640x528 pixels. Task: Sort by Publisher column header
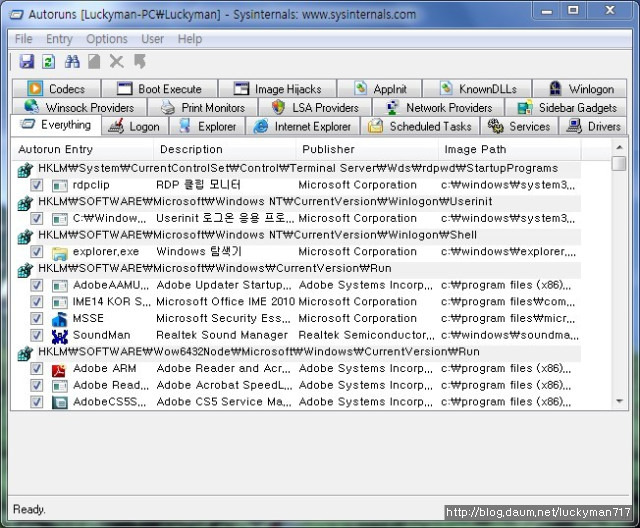(367, 150)
